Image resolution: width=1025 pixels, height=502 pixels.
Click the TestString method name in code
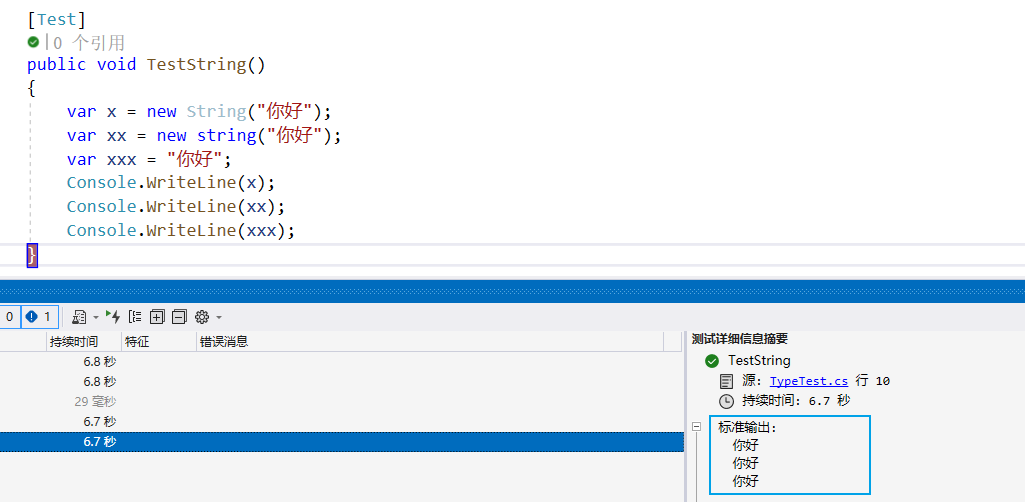(x=196, y=65)
